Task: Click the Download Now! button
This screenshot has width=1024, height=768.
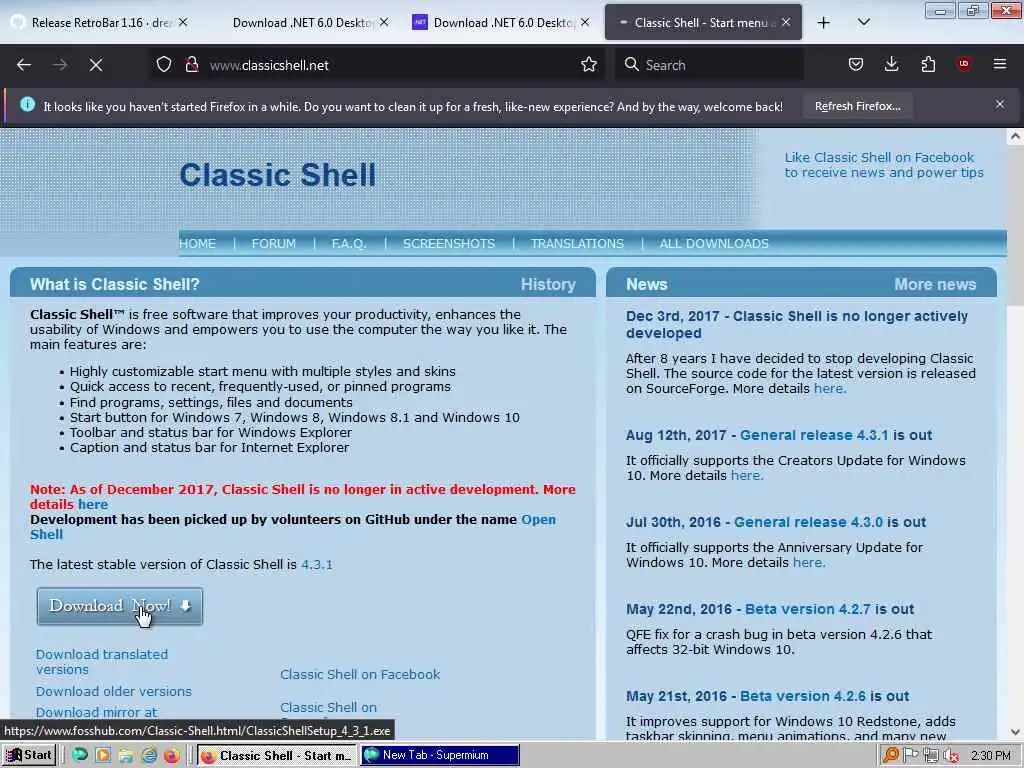Action: click(x=120, y=606)
